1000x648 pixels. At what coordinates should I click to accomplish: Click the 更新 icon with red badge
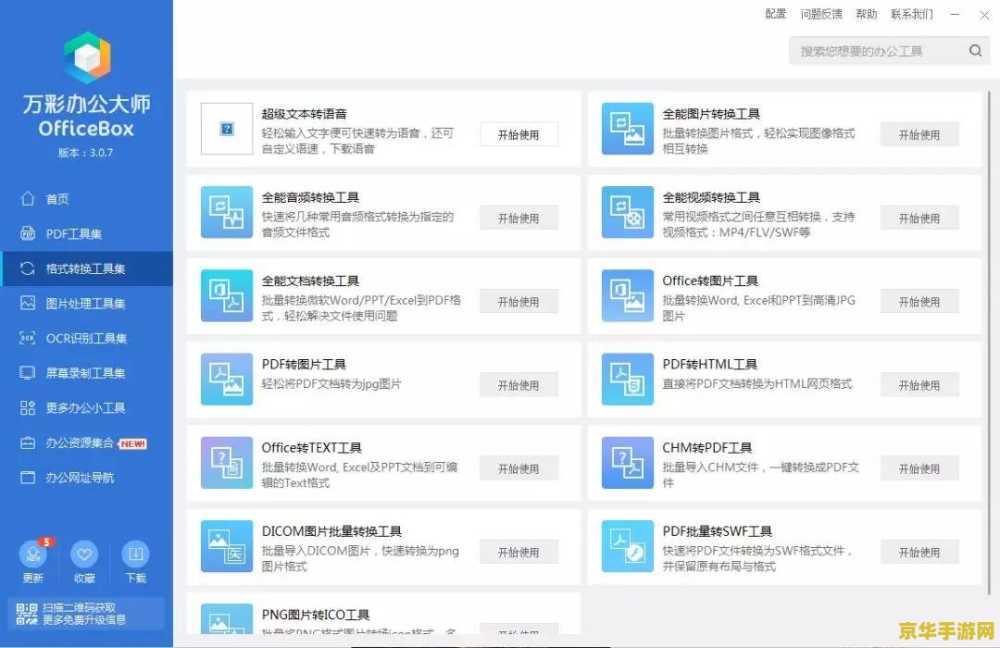33,555
